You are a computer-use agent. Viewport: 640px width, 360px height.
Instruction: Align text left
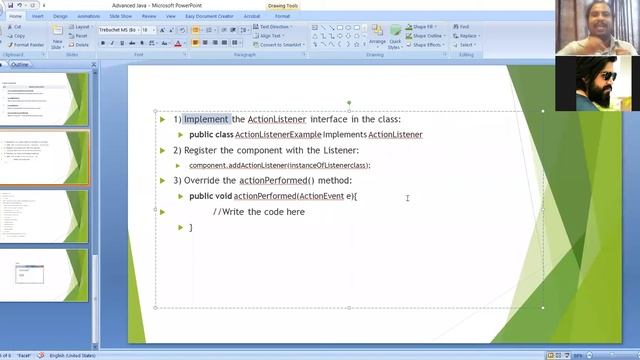pos(196,42)
